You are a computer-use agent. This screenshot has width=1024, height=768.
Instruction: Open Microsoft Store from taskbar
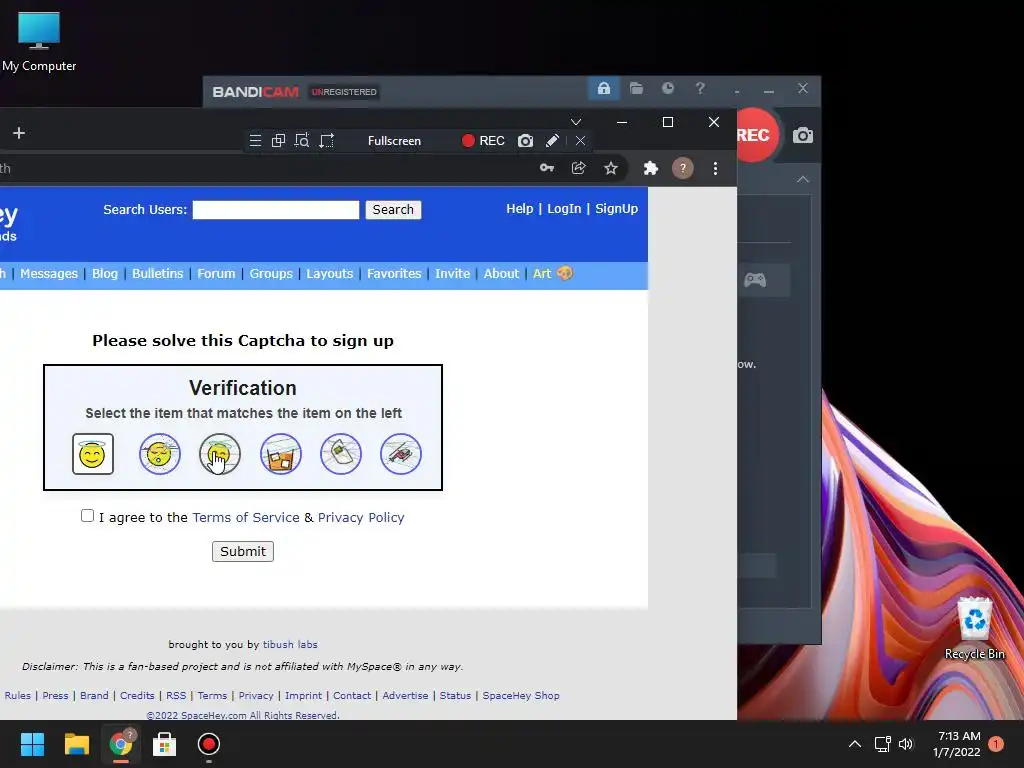[164, 744]
